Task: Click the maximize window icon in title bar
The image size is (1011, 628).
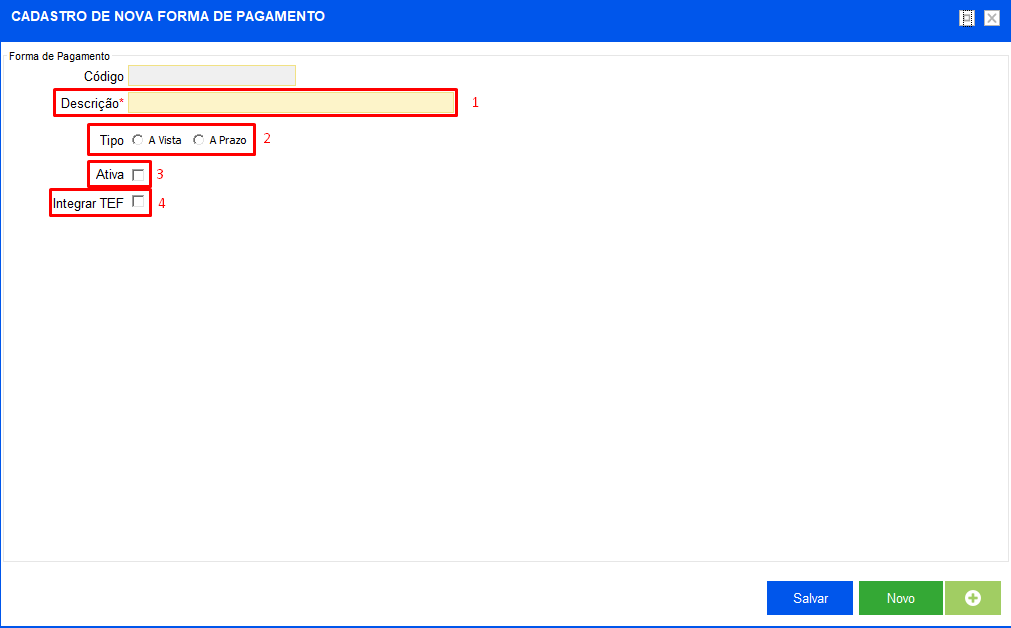Action: (x=967, y=18)
